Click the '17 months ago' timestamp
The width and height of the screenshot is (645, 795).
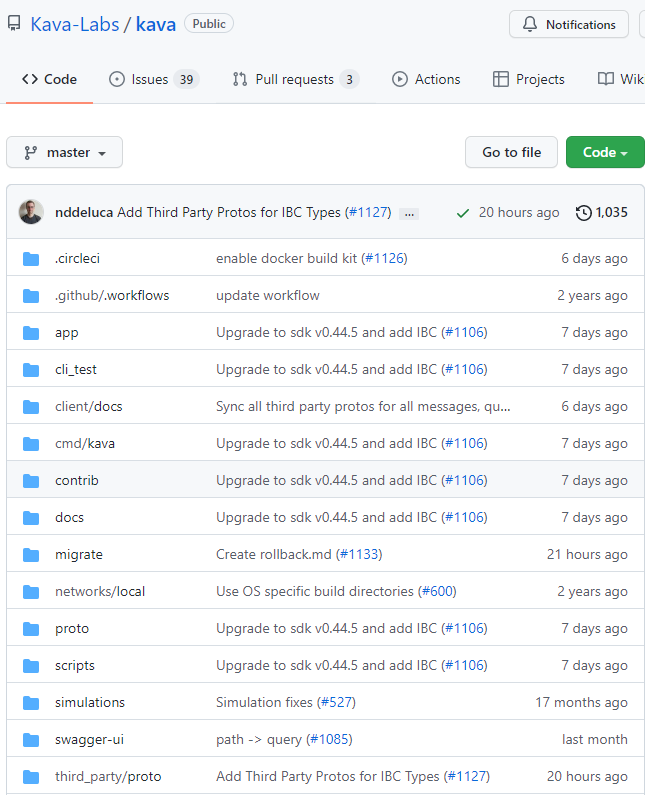581,703
